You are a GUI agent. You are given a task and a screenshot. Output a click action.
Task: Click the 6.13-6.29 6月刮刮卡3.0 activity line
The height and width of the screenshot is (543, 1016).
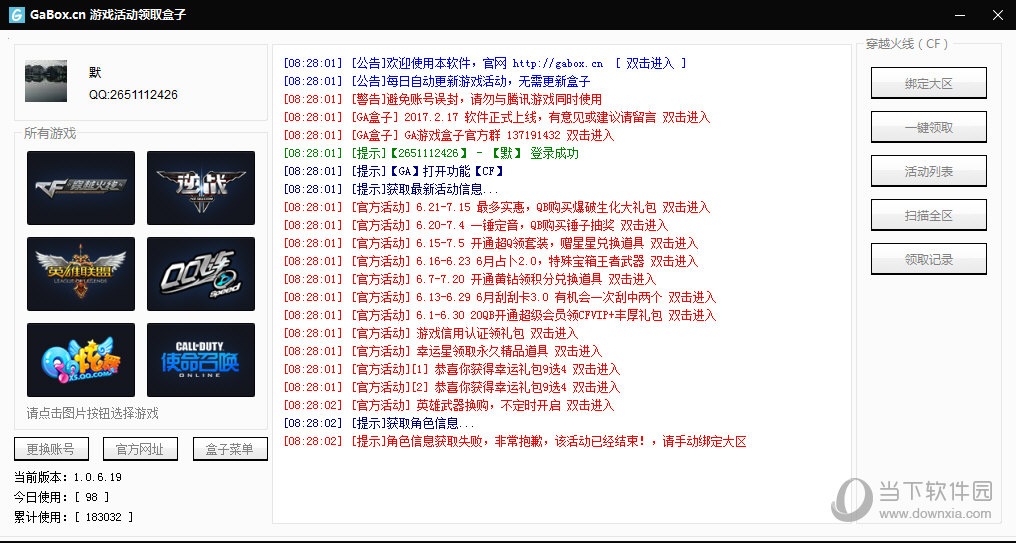click(x=500, y=297)
